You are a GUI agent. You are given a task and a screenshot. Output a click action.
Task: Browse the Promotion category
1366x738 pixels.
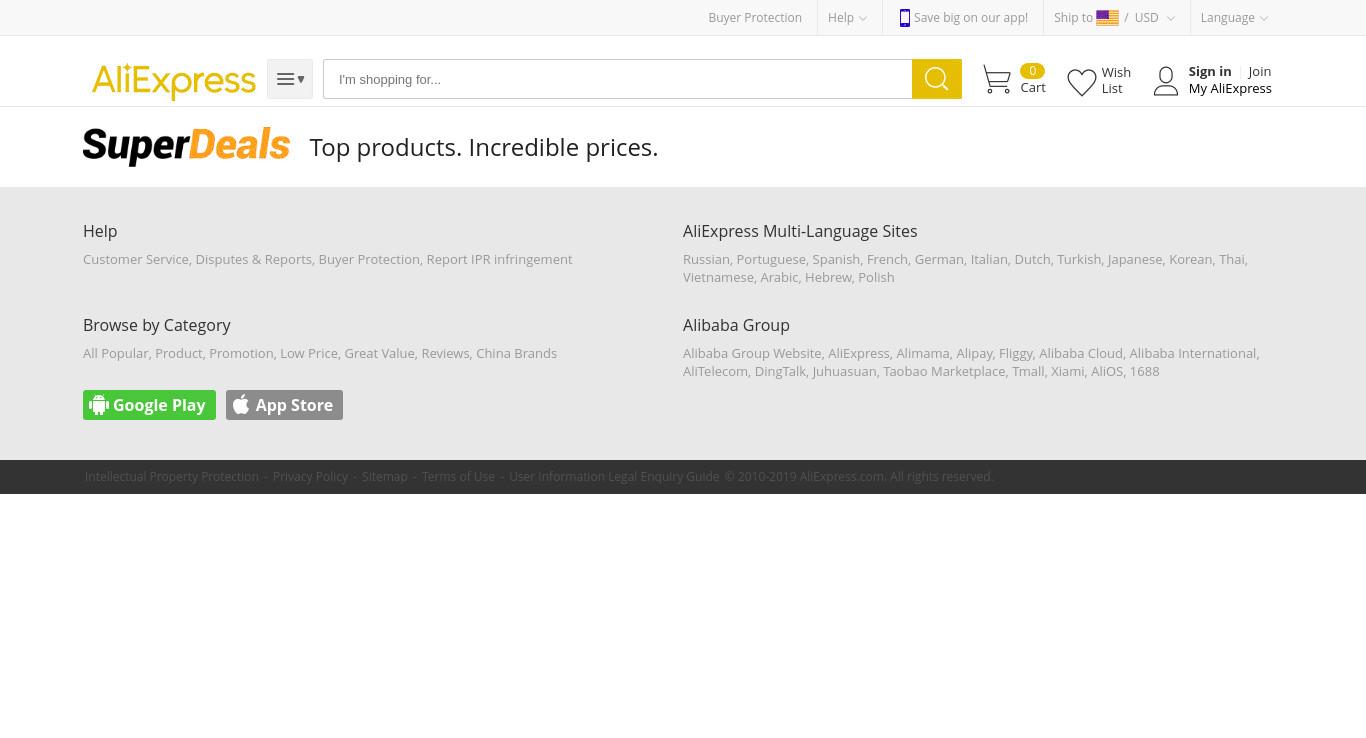[x=241, y=353]
